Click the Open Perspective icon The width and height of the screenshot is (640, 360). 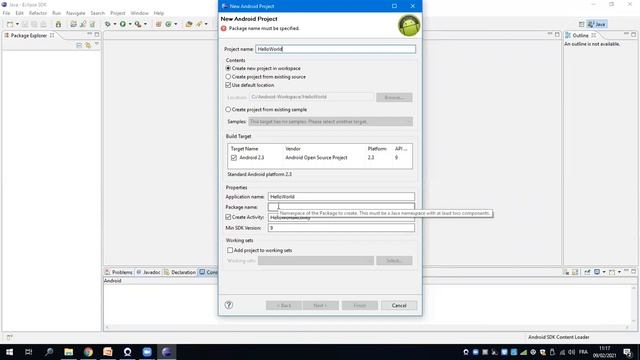(x=581, y=24)
